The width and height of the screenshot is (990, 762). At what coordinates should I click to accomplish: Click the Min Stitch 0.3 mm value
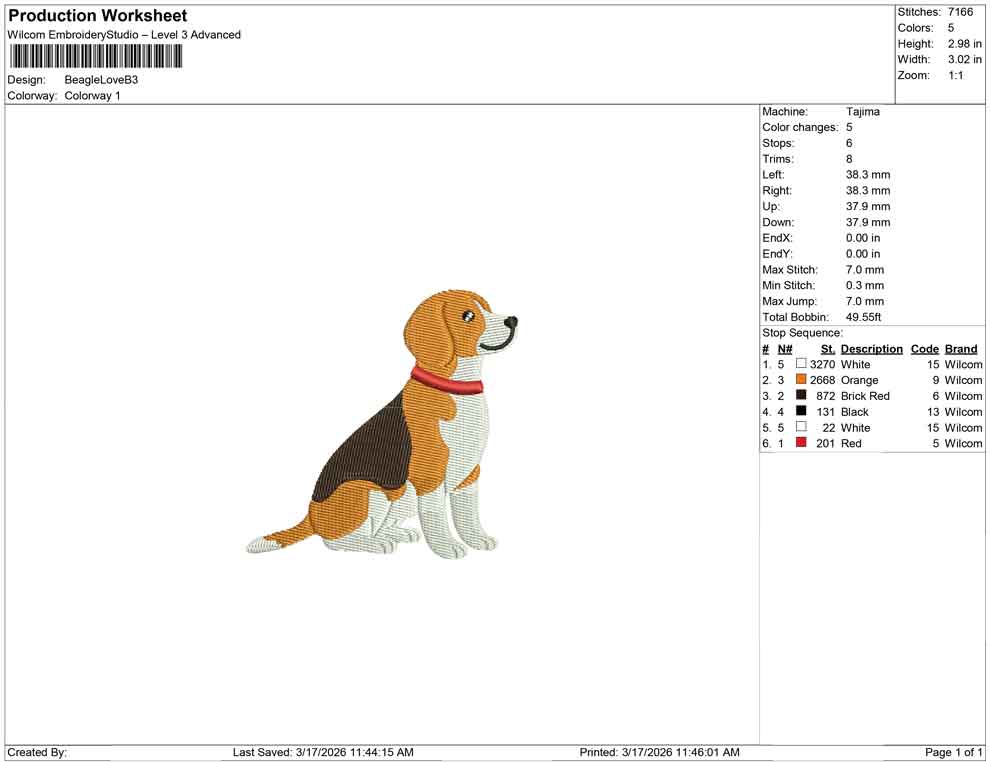tap(865, 285)
